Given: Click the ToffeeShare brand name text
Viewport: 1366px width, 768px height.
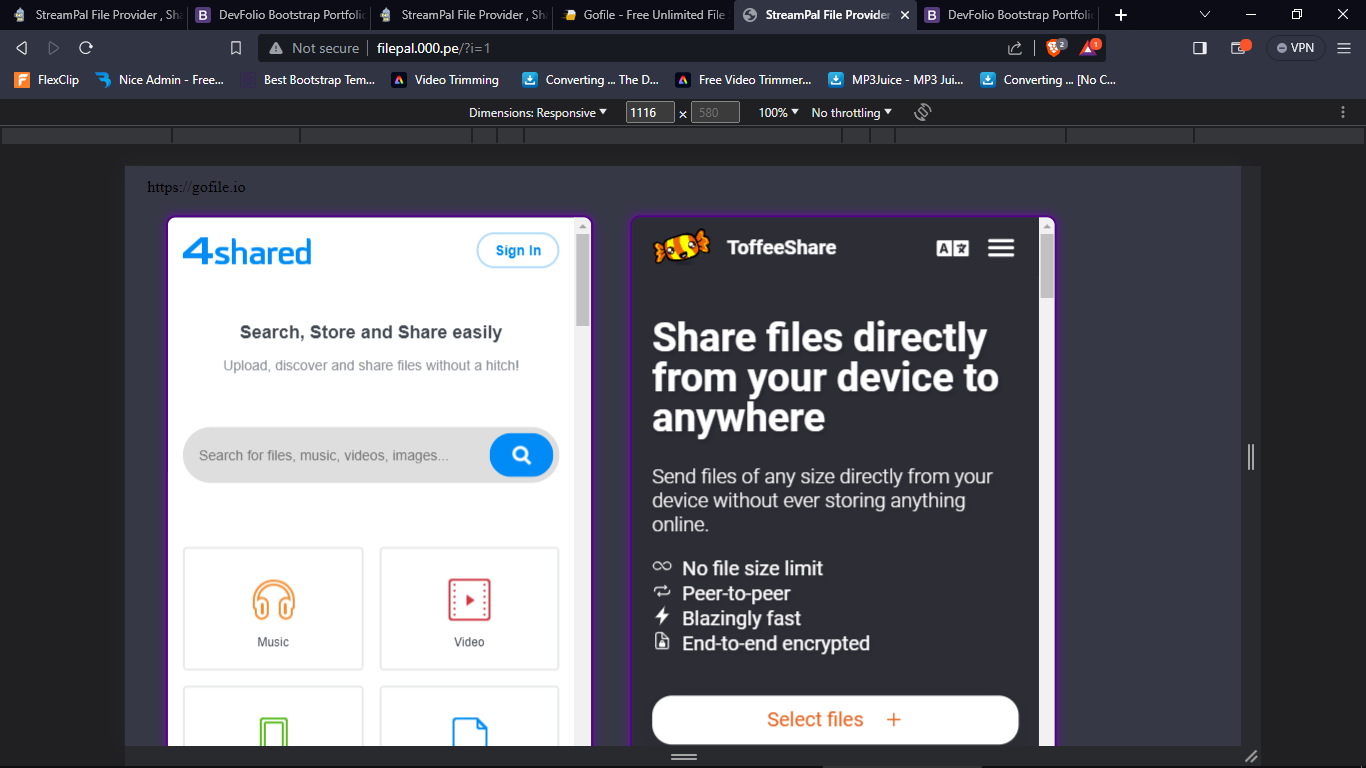Looking at the screenshot, I should (x=781, y=248).
